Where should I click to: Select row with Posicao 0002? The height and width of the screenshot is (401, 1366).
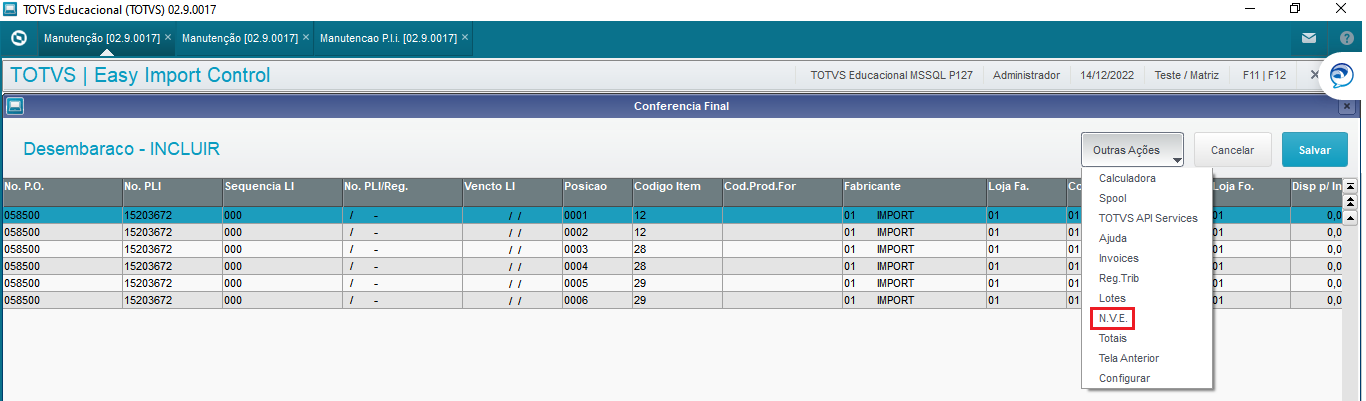(671, 232)
